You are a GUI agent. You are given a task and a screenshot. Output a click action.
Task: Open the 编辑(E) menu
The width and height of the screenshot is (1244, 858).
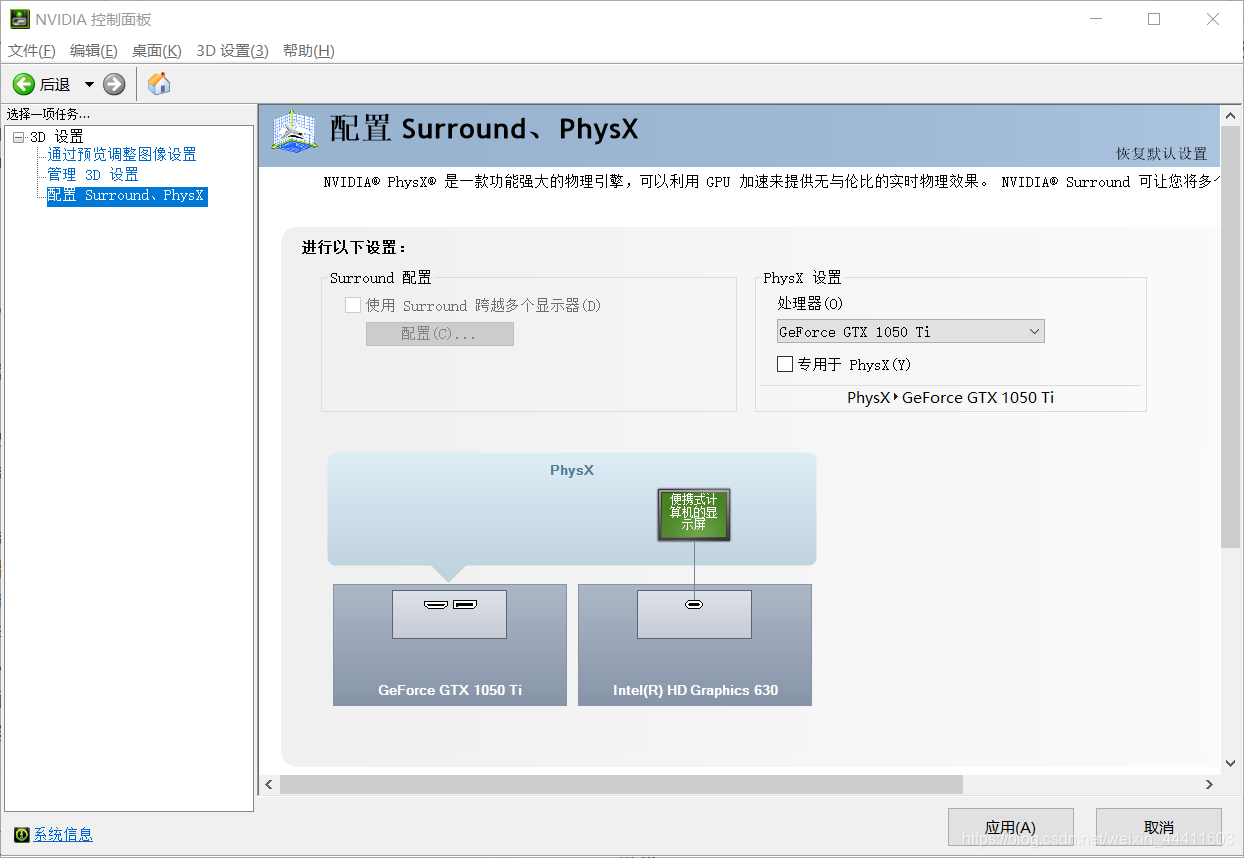pos(94,51)
